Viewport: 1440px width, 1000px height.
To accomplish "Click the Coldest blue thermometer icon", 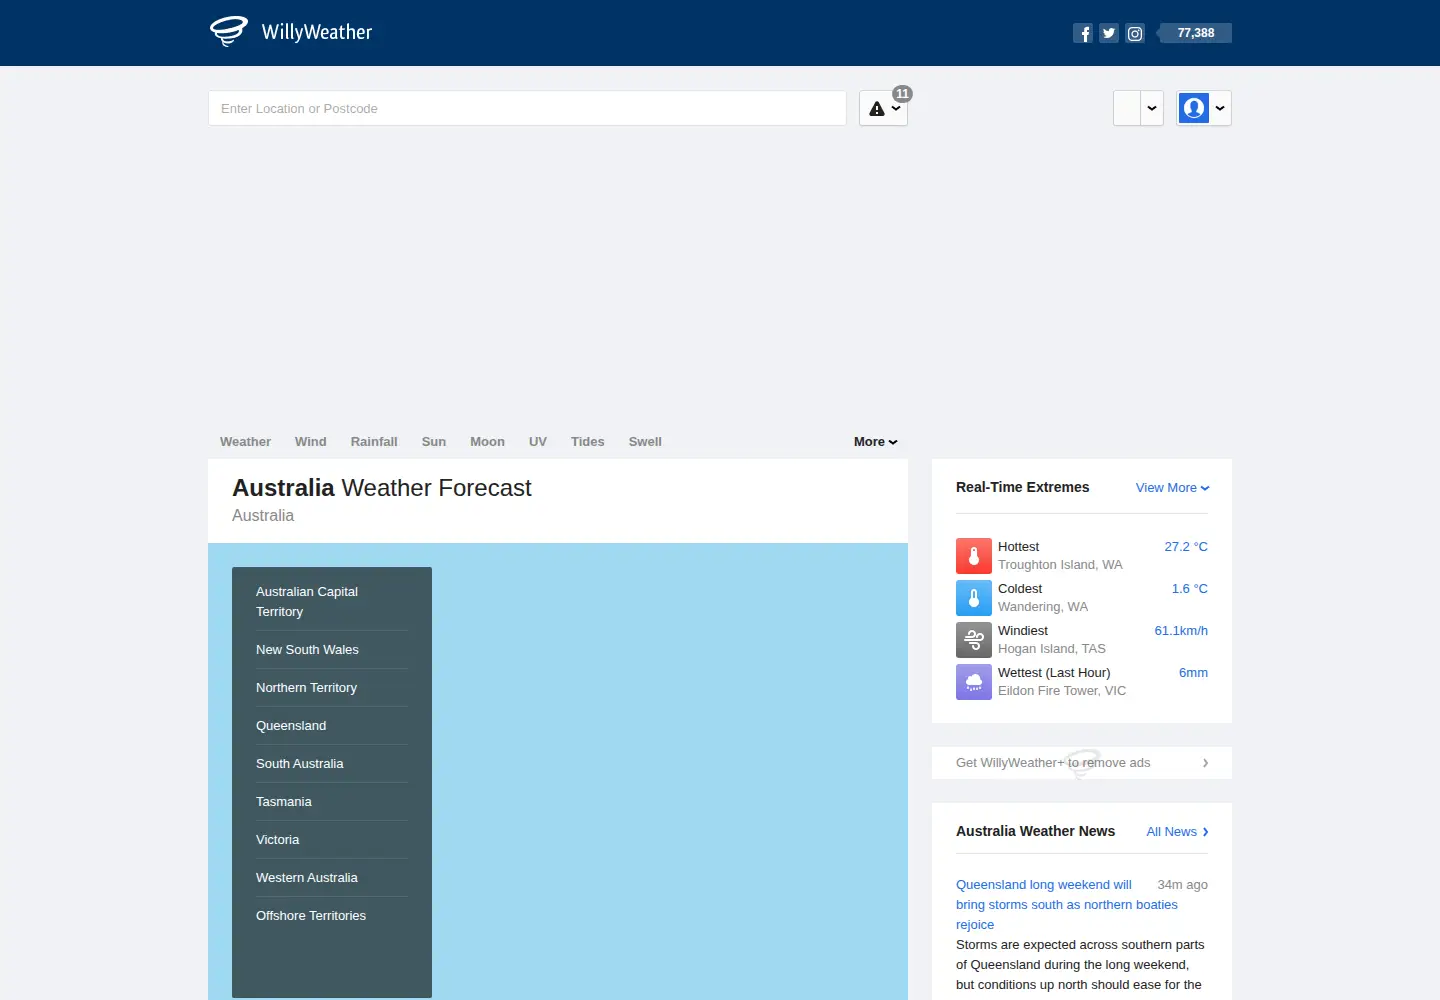I will click(974, 598).
